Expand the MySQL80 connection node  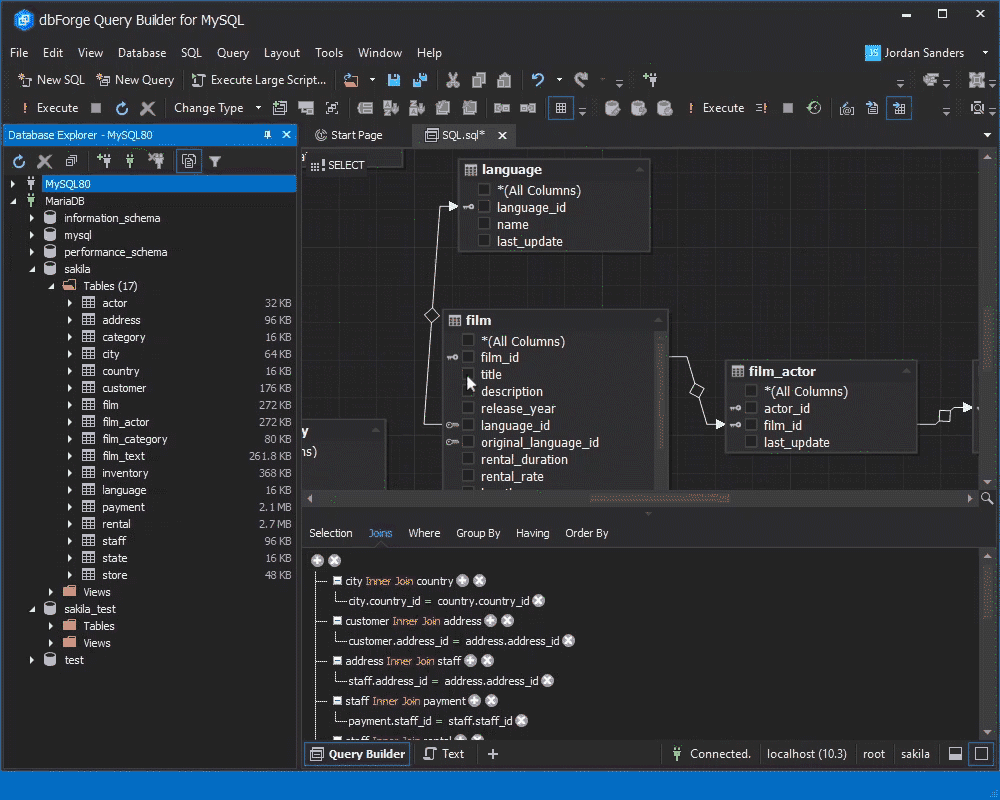[13, 184]
